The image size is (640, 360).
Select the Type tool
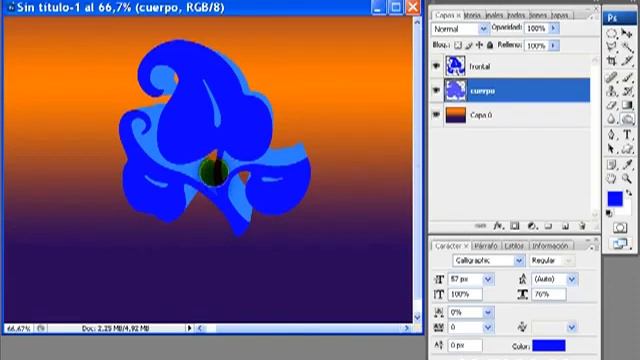[627, 134]
